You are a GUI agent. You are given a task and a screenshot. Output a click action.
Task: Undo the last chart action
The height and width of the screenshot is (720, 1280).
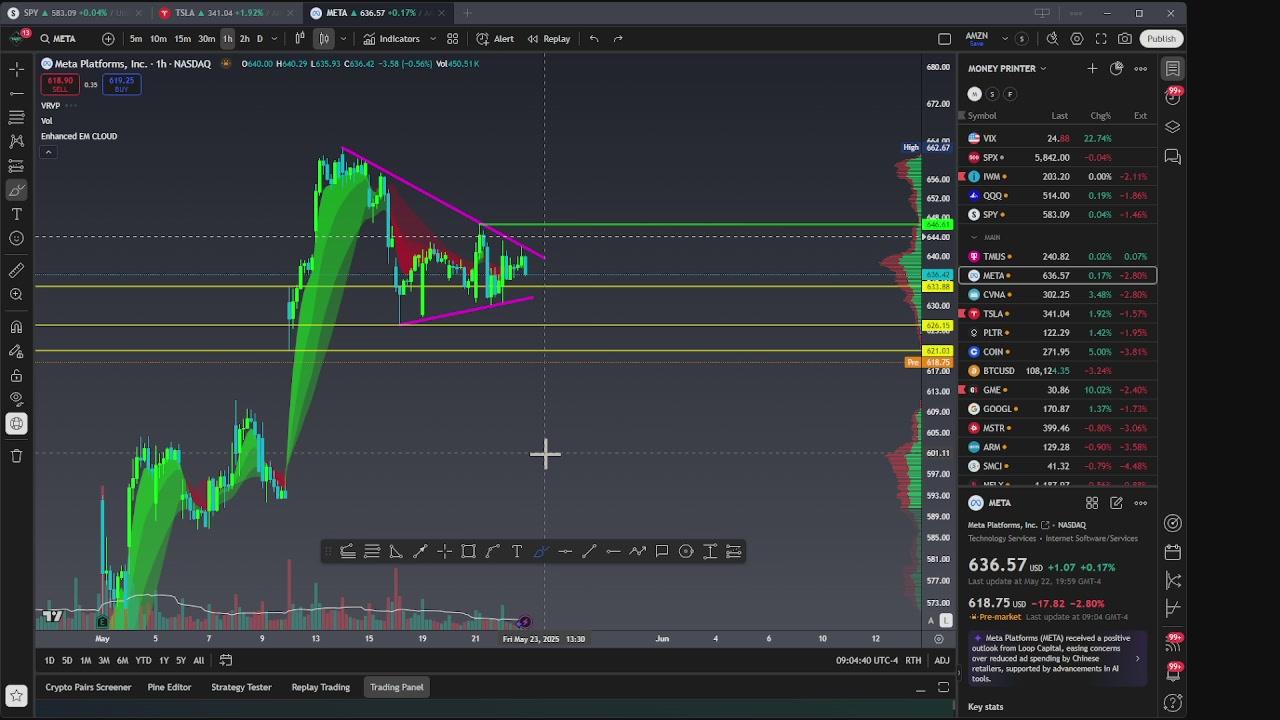click(594, 39)
